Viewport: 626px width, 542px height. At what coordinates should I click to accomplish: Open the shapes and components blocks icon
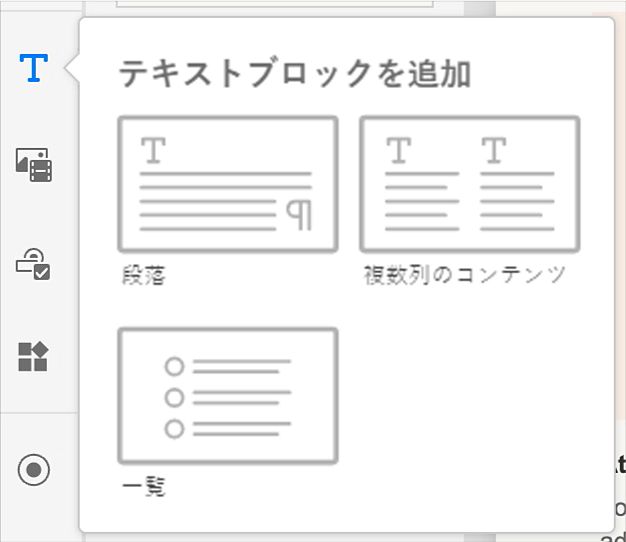tap(34, 356)
